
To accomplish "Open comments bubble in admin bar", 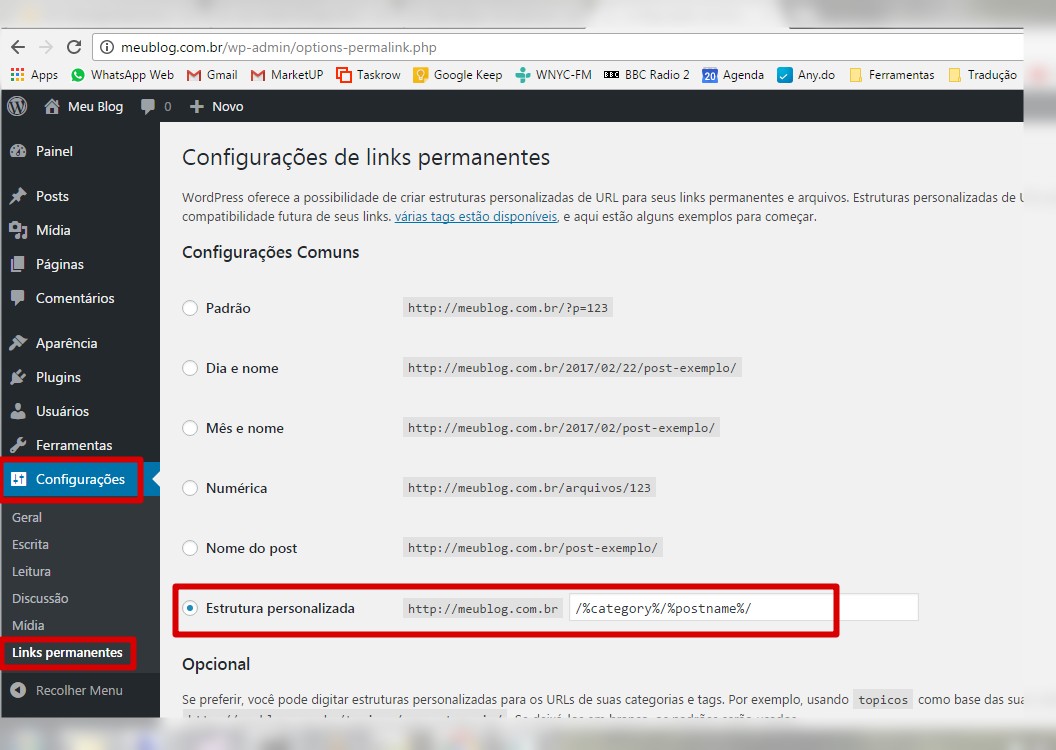I will (156, 106).
